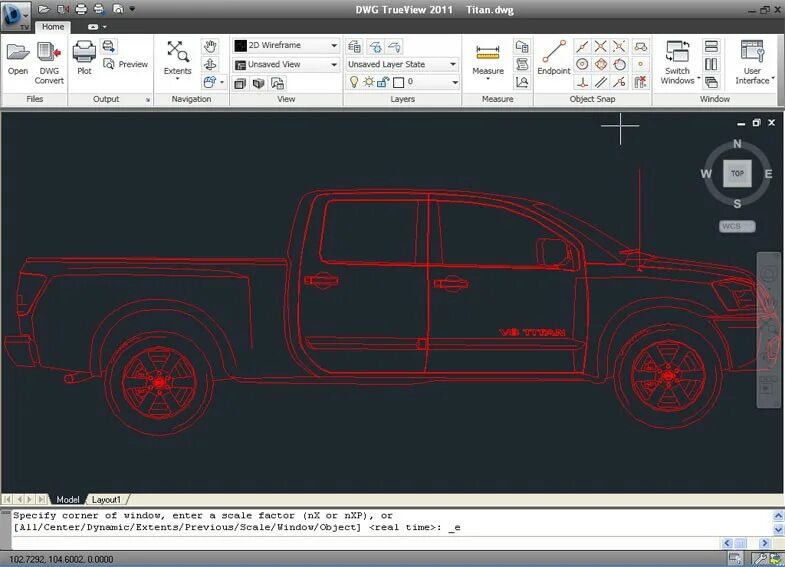785x567 pixels.
Task: Click the SteeringWheels navigation icon
Action: coord(210,82)
